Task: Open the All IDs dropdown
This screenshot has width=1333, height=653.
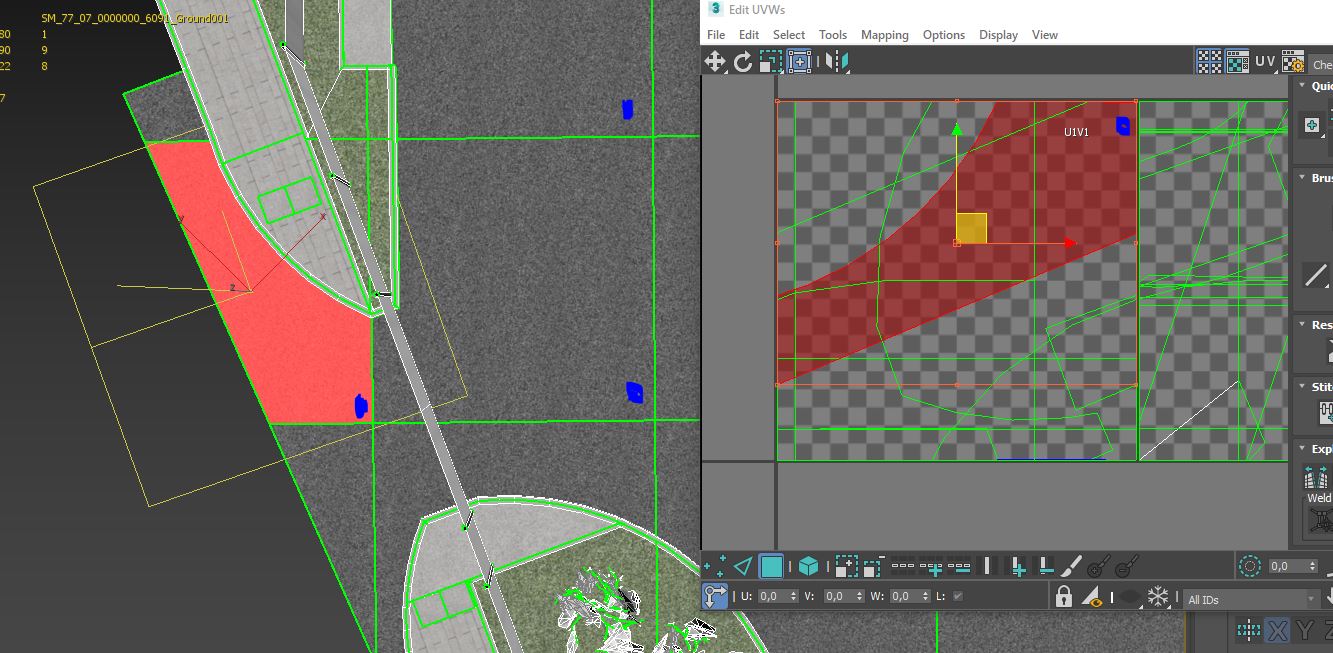Action: point(1250,600)
